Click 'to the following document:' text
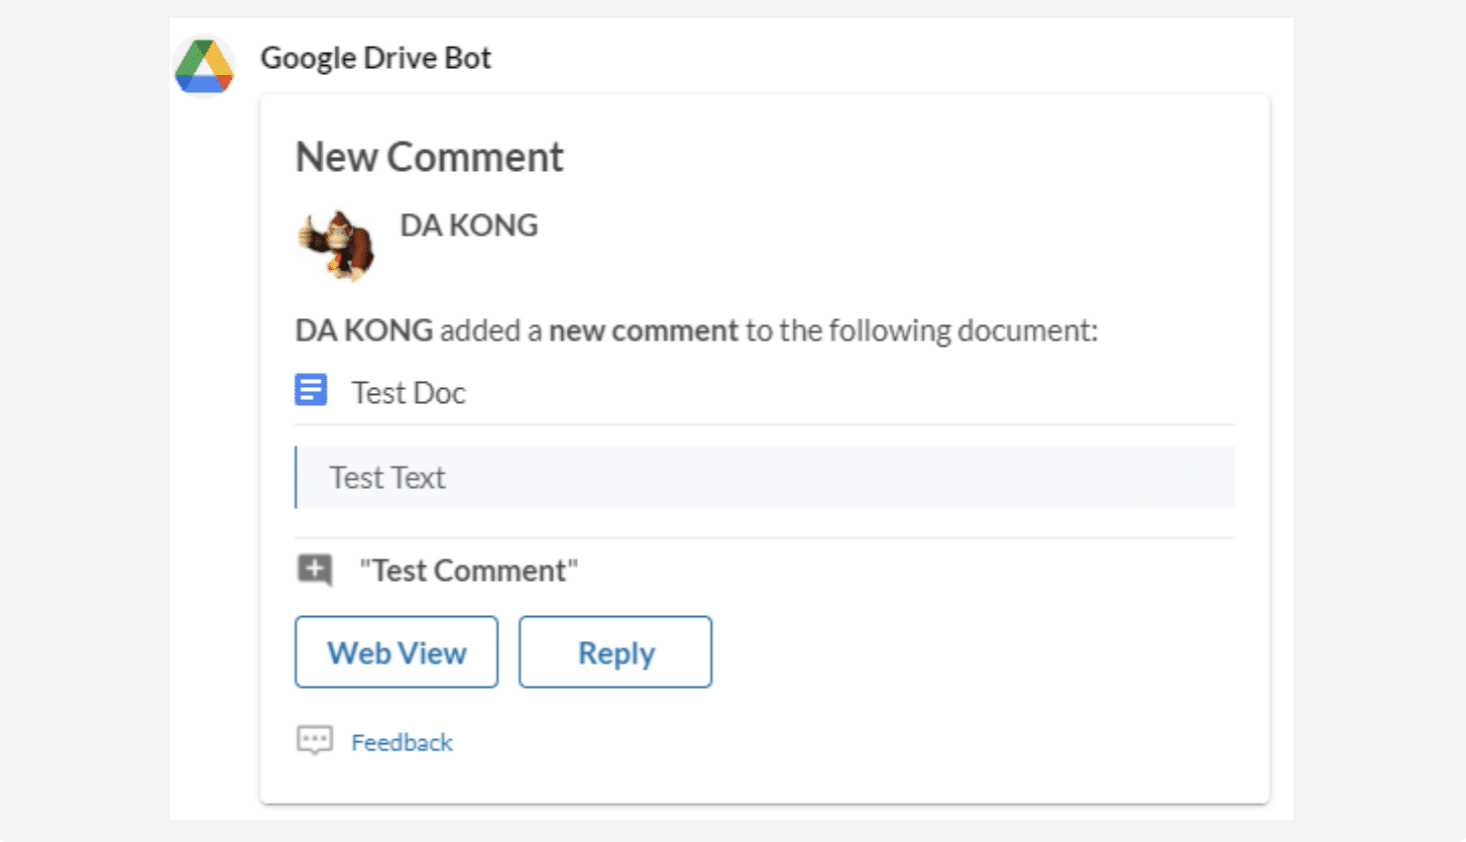The width and height of the screenshot is (1466, 842). (921, 331)
